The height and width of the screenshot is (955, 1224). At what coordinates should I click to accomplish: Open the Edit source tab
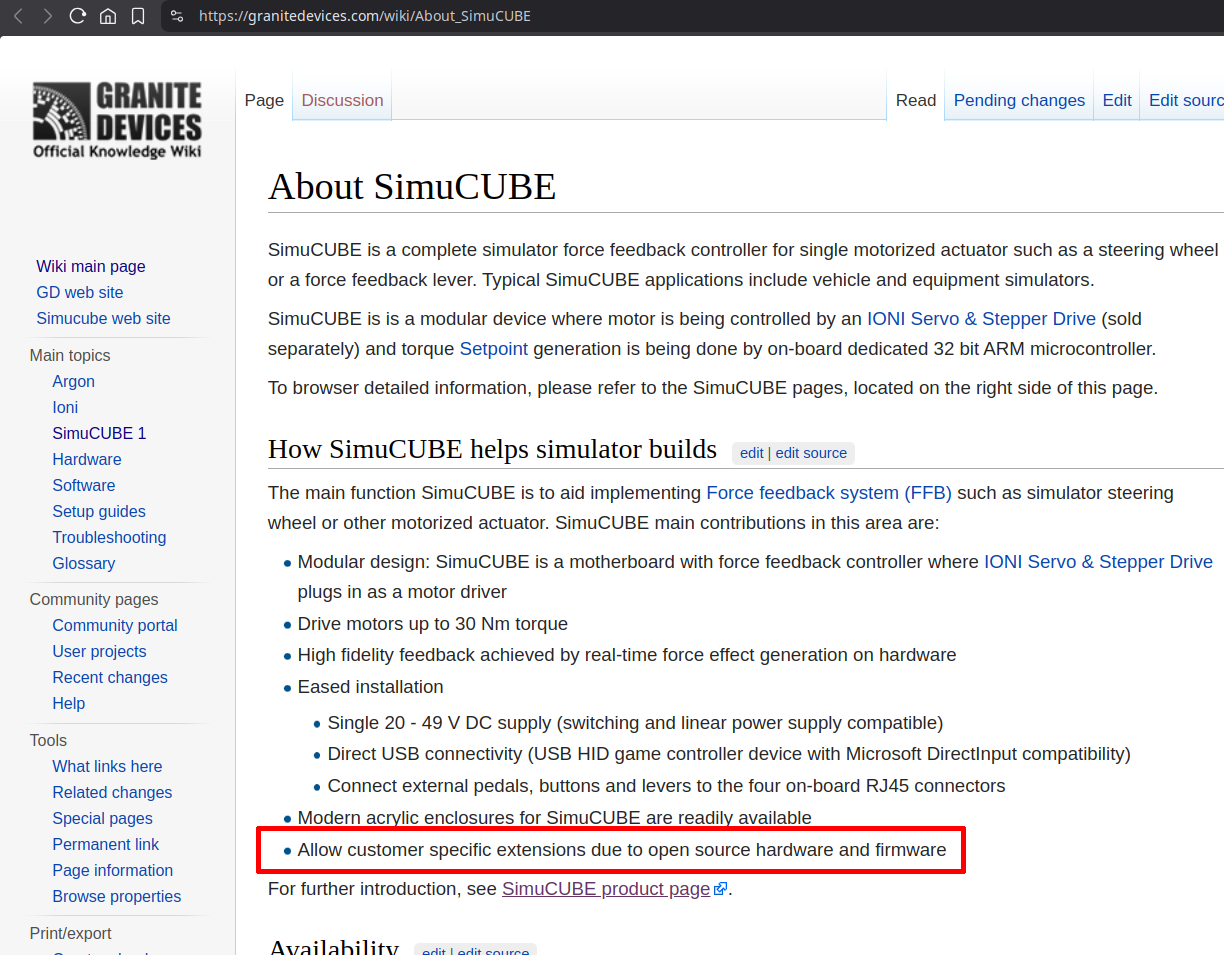click(x=1186, y=100)
